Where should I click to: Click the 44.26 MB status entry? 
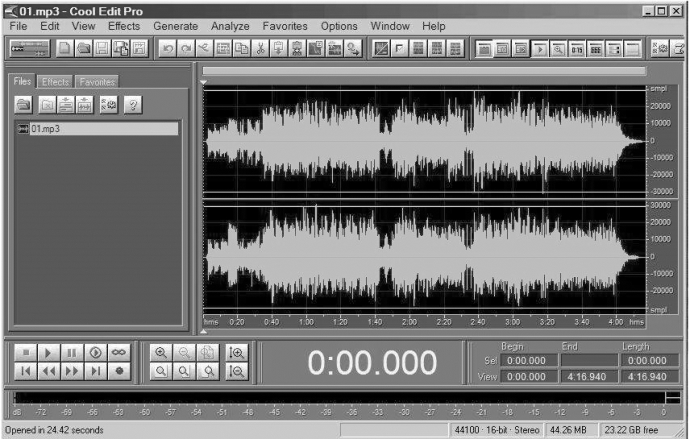pos(571,430)
